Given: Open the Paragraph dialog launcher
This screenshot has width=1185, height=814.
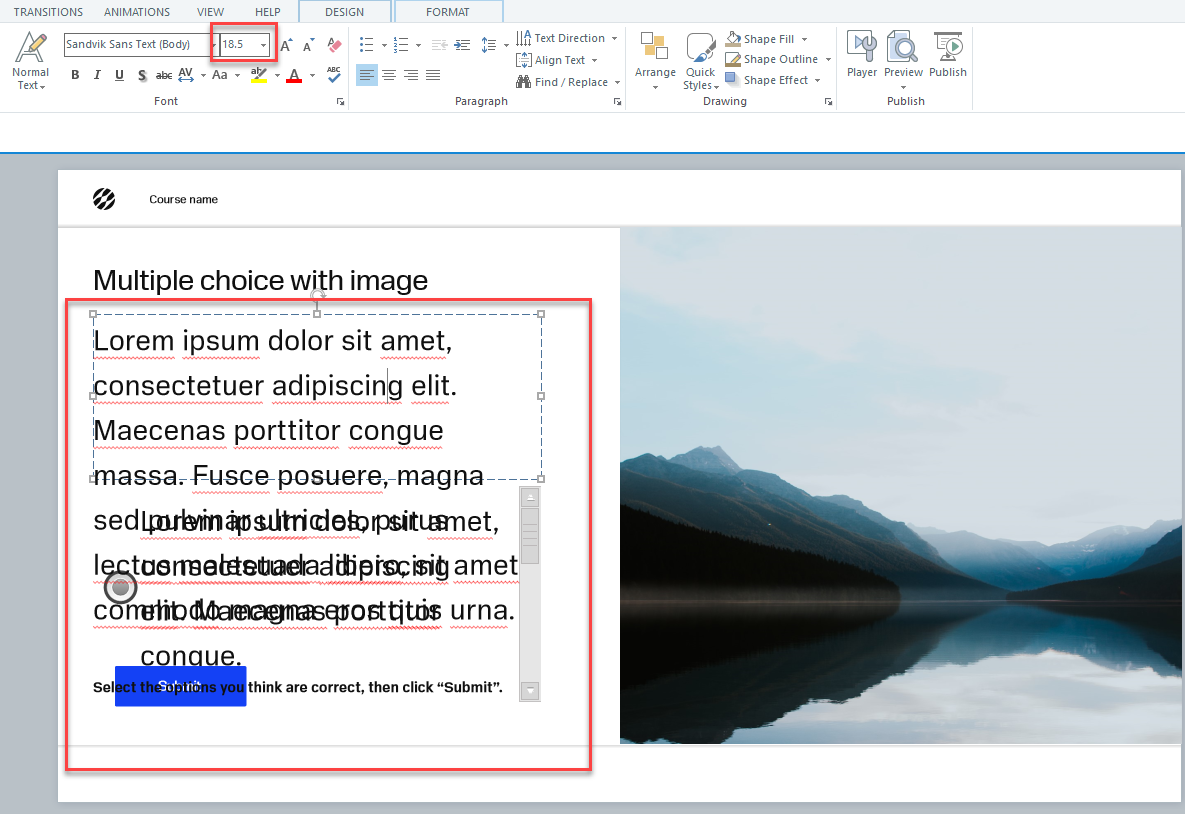Looking at the screenshot, I should (617, 101).
